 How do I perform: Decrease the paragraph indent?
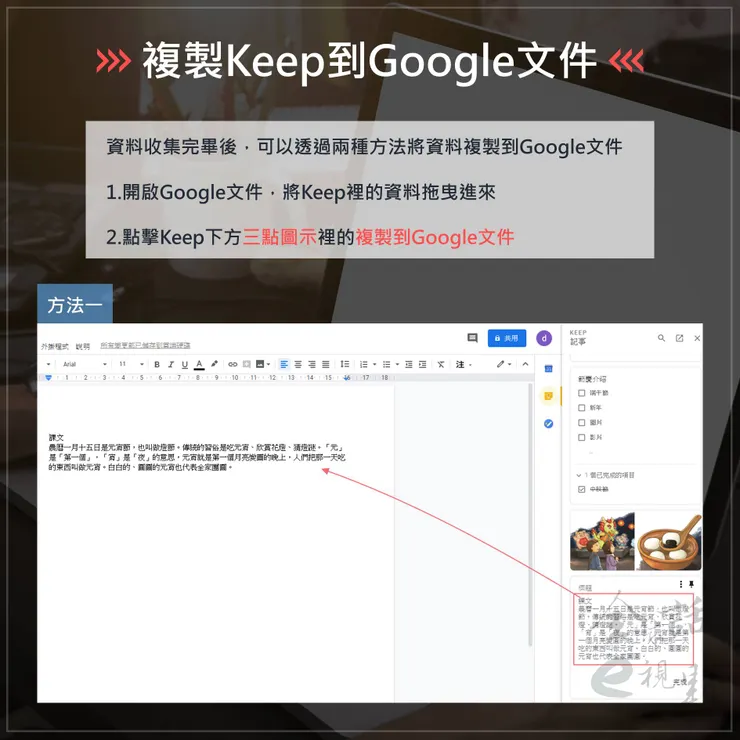click(x=409, y=364)
